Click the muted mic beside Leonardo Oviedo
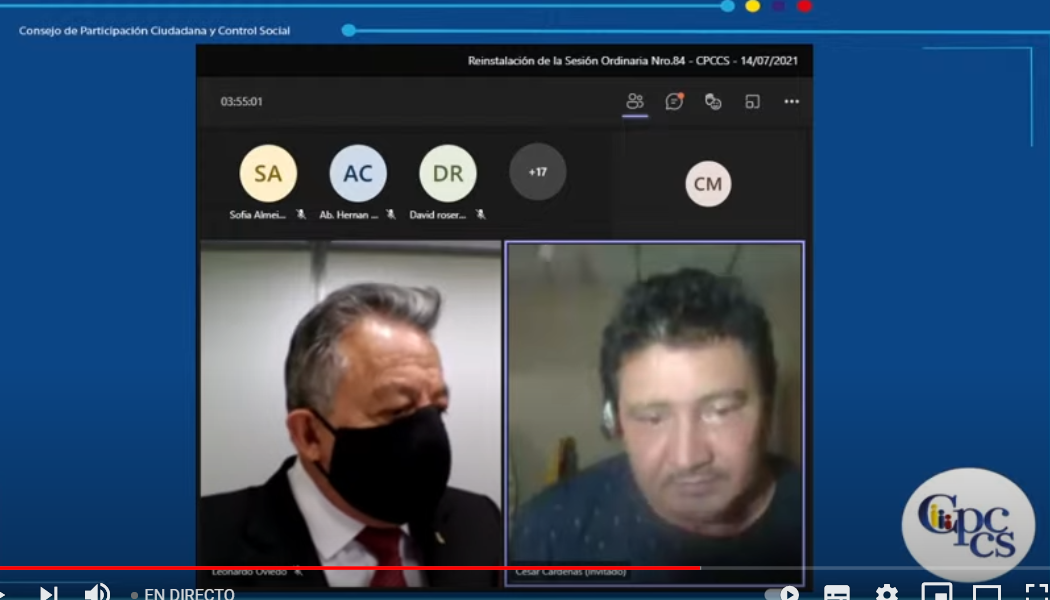1050x600 pixels. point(298,572)
